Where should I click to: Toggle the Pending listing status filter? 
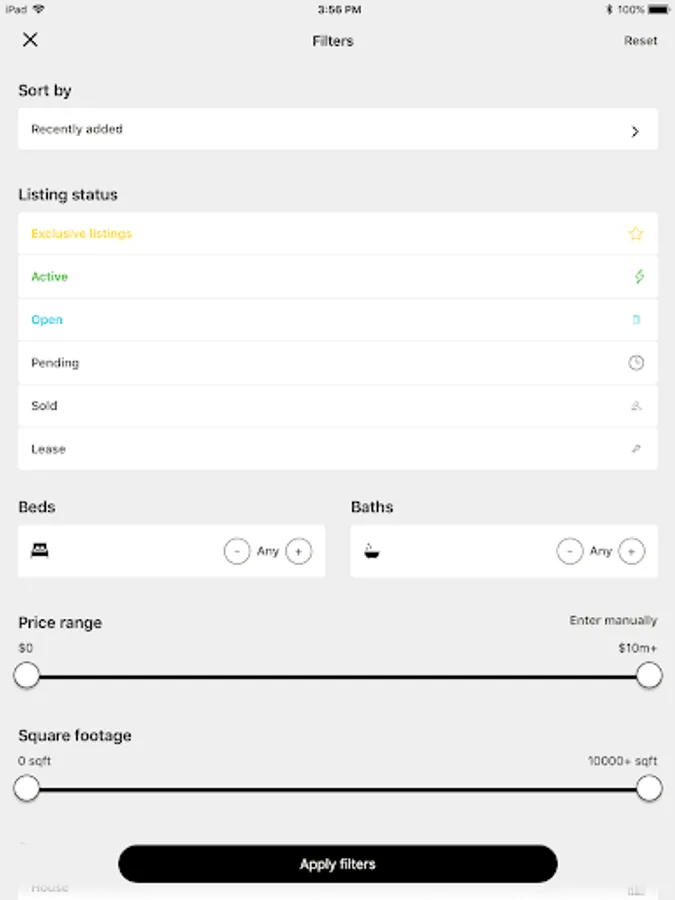pyautogui.click(x=338, y=363)
